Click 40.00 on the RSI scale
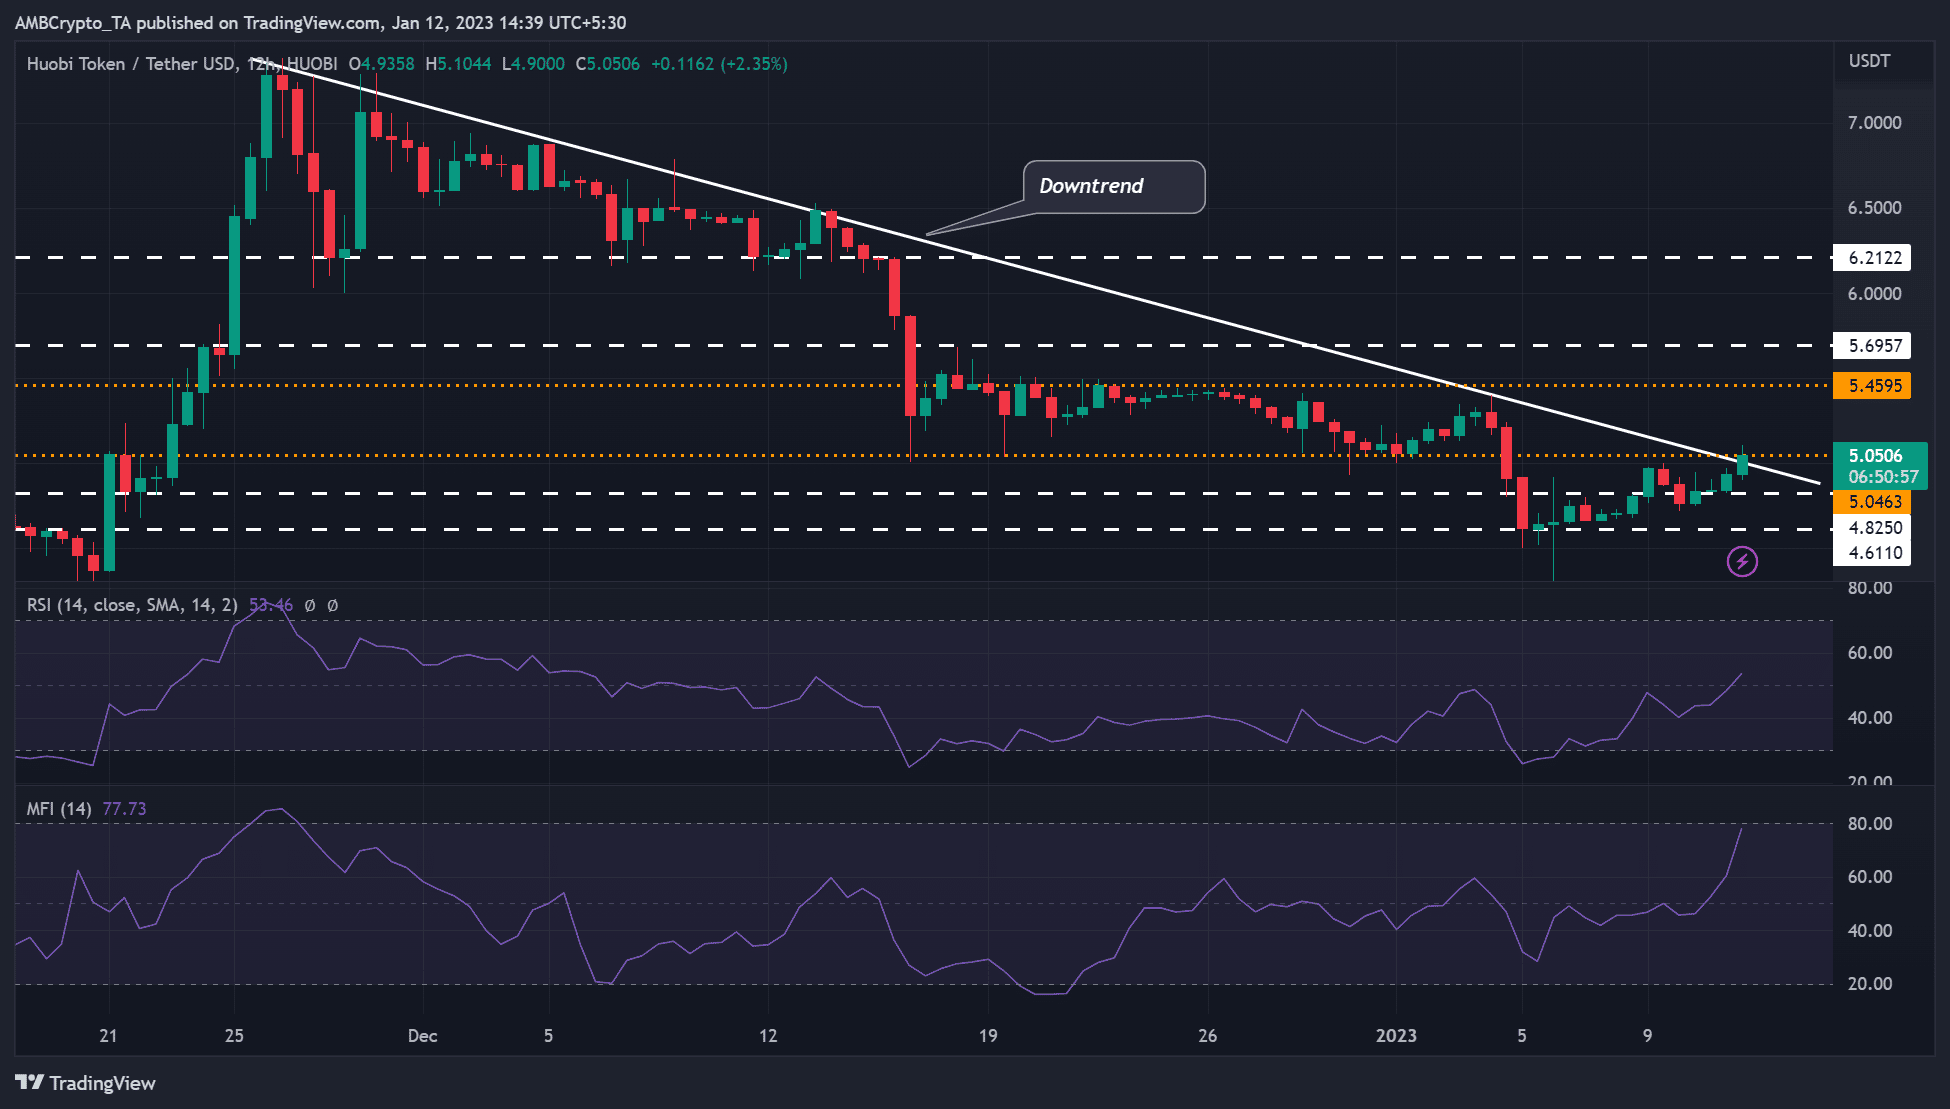This screenshot has height=1109, width=1950. [1870, 718]
